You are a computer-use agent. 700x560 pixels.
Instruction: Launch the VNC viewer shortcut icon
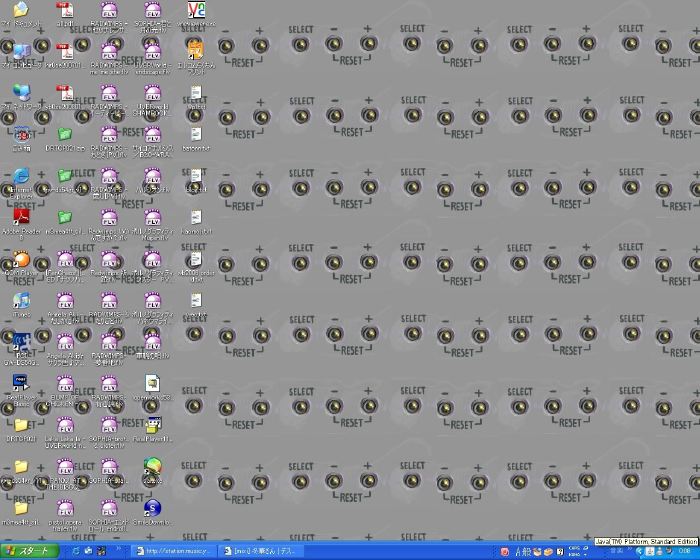pos(196,9)
